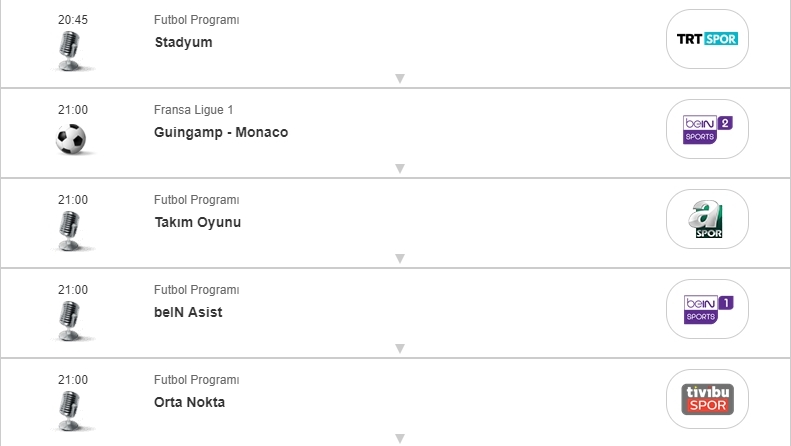This screenshot has width=791, height=446.
Task: Open the Guingamp - Monaco match title
Action: 221,132
